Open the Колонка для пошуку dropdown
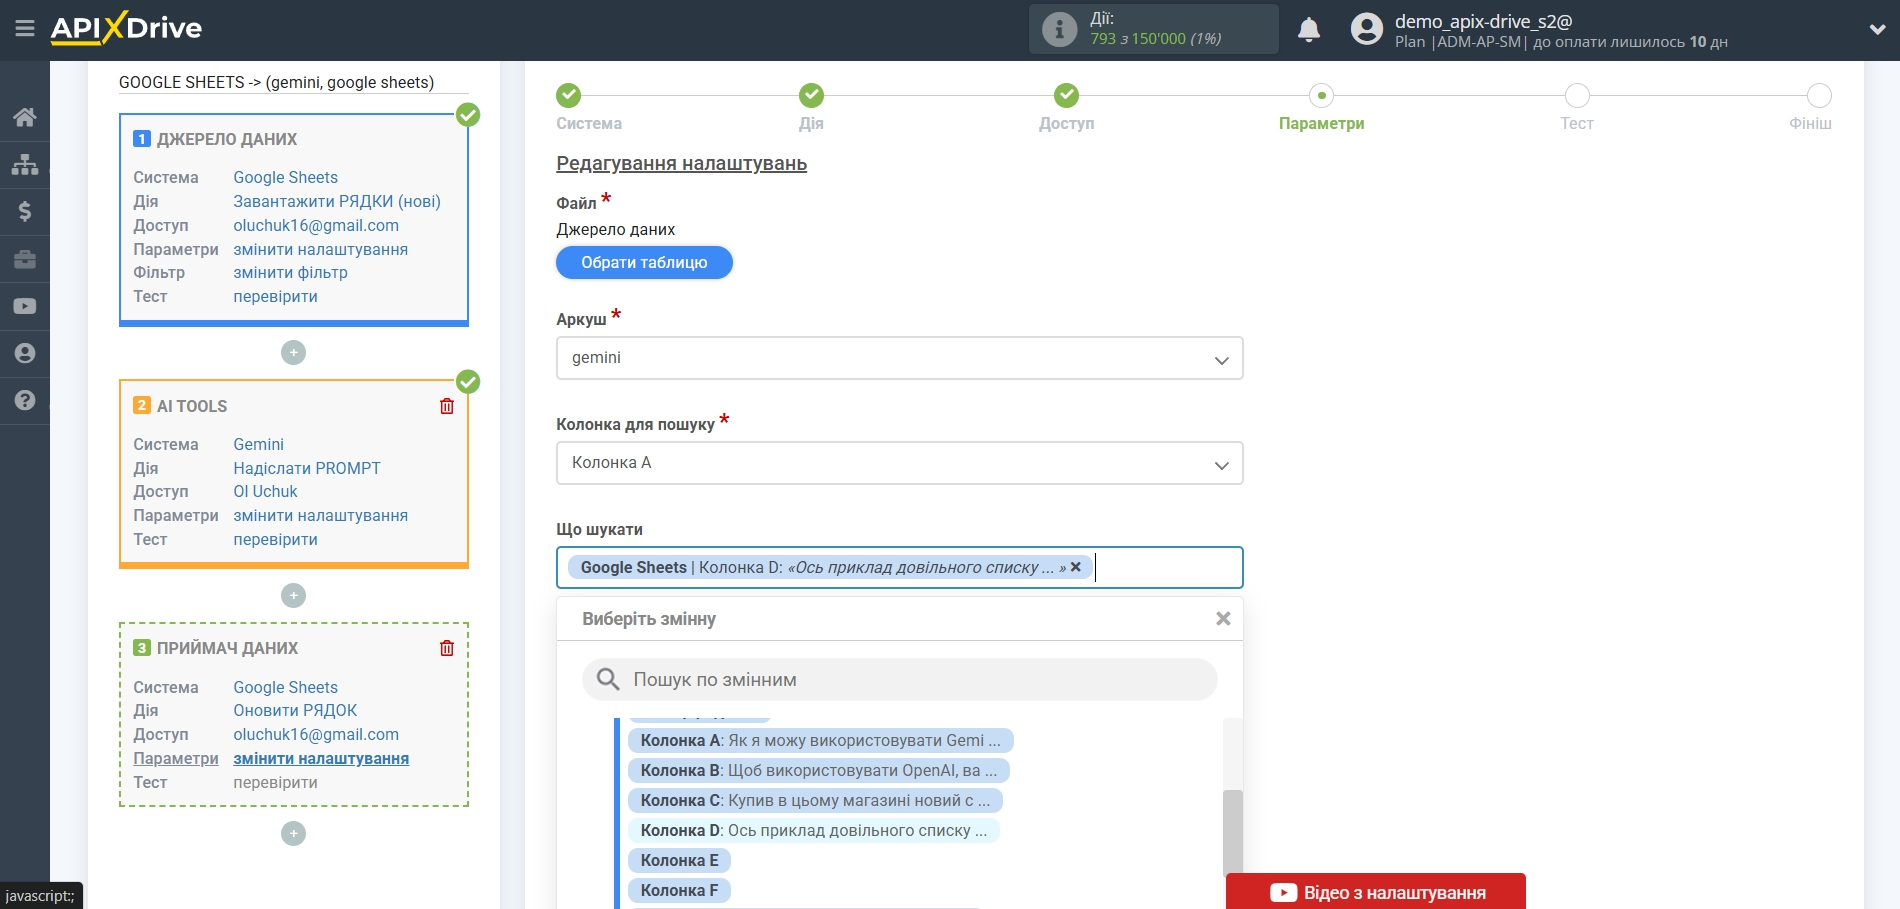1900x909 pixels. click(x=899, y=463)
